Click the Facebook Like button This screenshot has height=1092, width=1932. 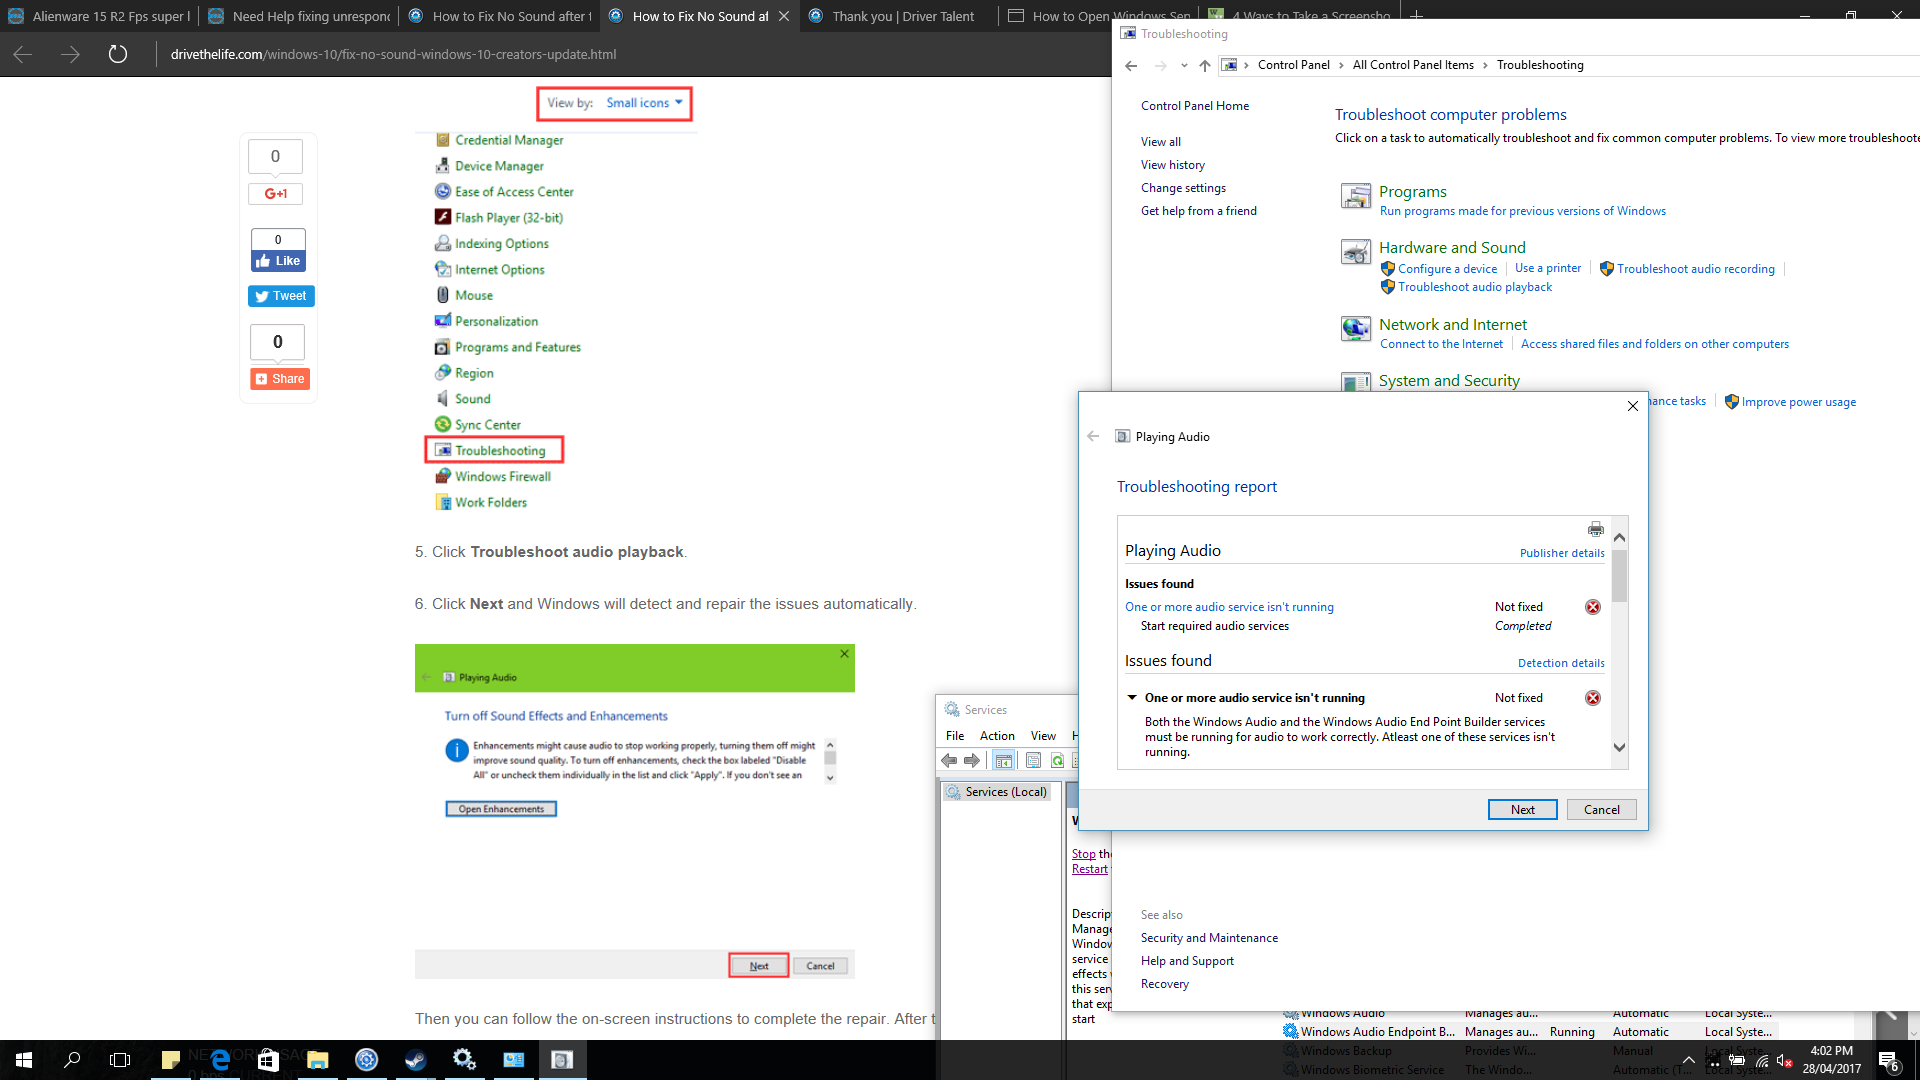pyautogui.click(x=280, y=263)
